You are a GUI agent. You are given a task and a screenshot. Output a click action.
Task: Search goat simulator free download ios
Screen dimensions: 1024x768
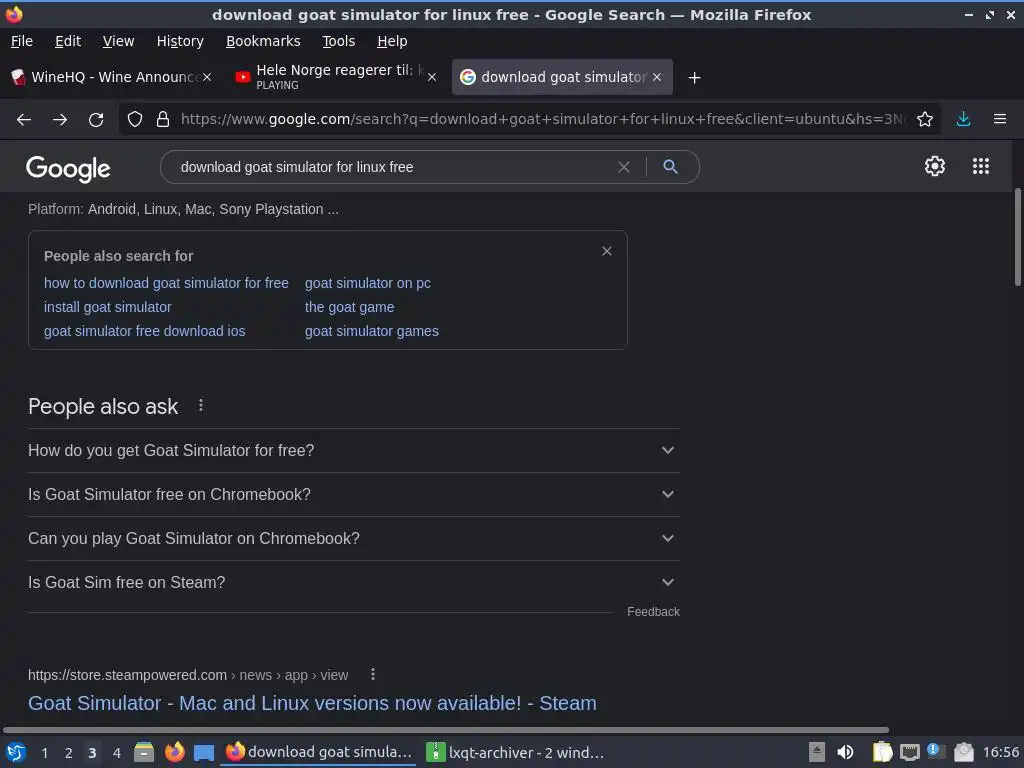[x=144, y=331]
